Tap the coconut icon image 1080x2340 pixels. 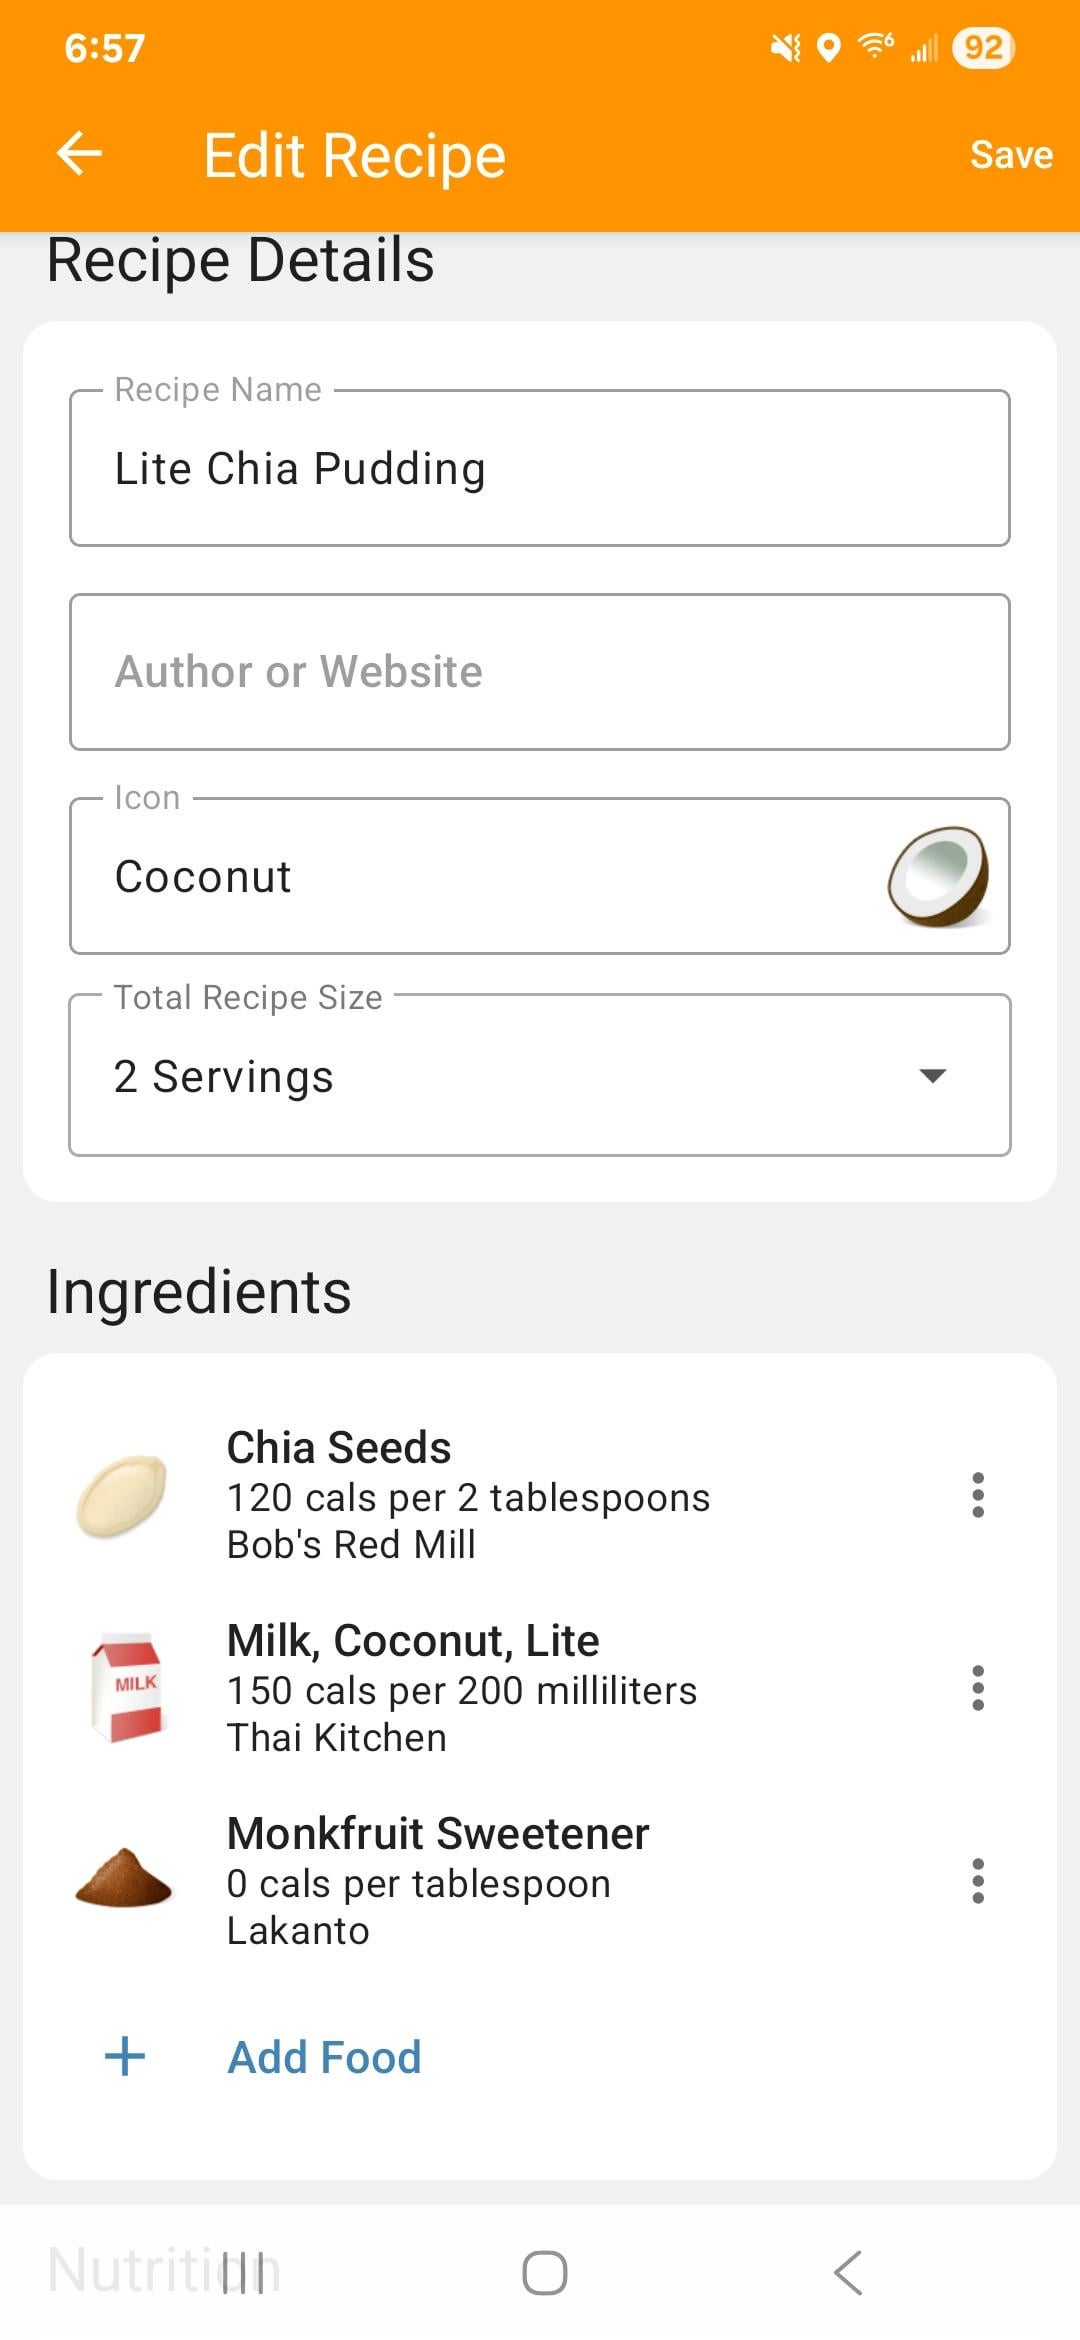[x=938, y=876]
